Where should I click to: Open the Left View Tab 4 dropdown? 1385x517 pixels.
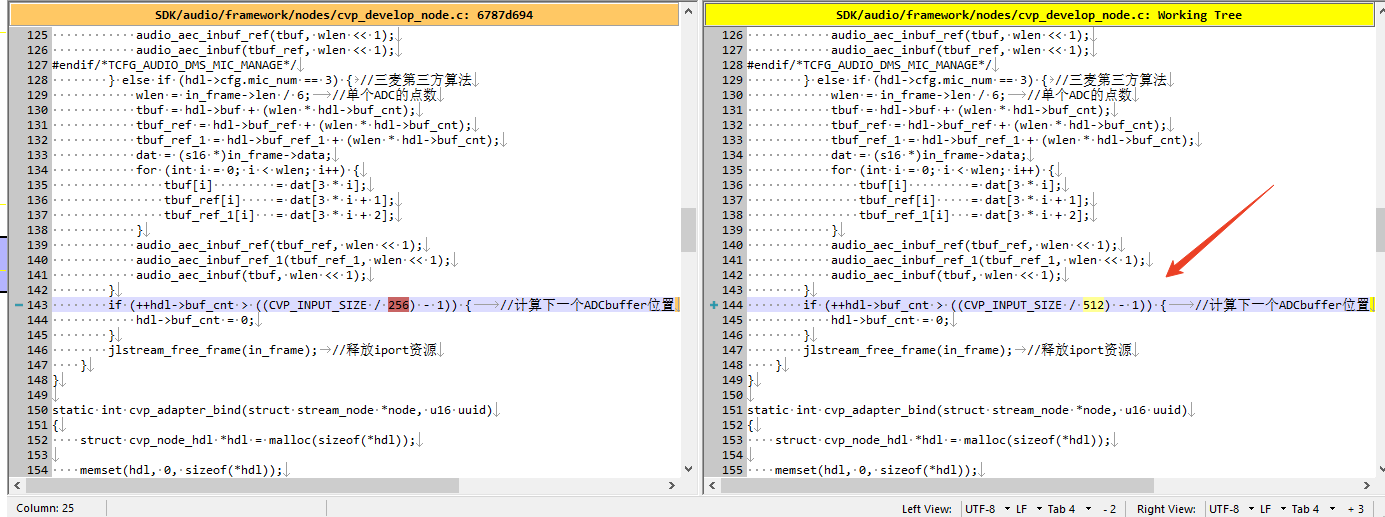click(1067, 509)
